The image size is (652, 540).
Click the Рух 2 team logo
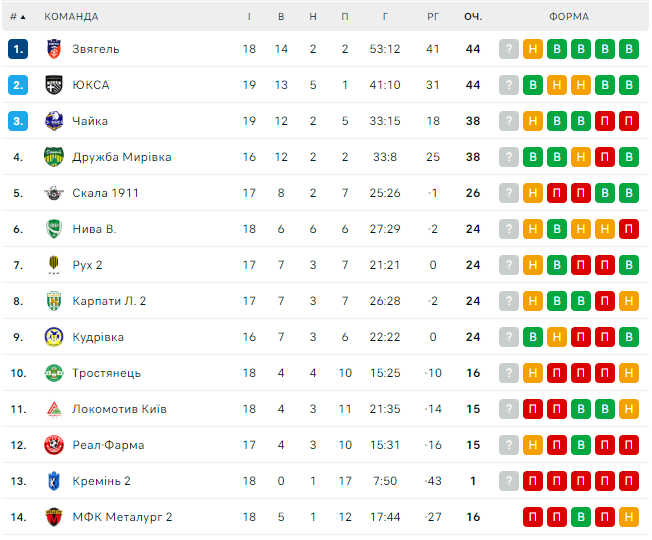54,265
